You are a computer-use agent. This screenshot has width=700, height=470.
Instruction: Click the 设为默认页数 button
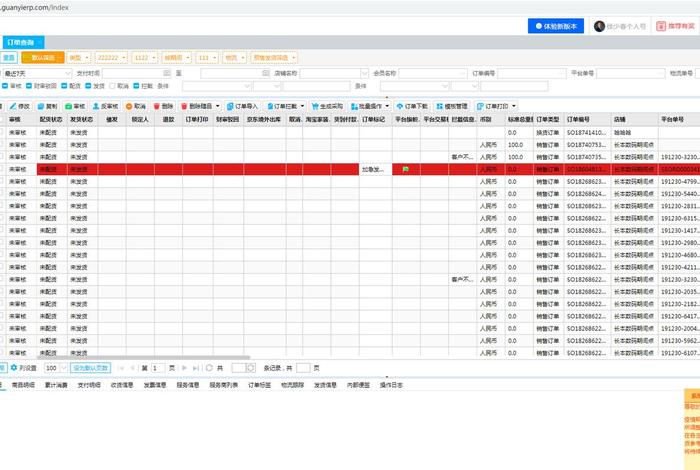(90, 368)
